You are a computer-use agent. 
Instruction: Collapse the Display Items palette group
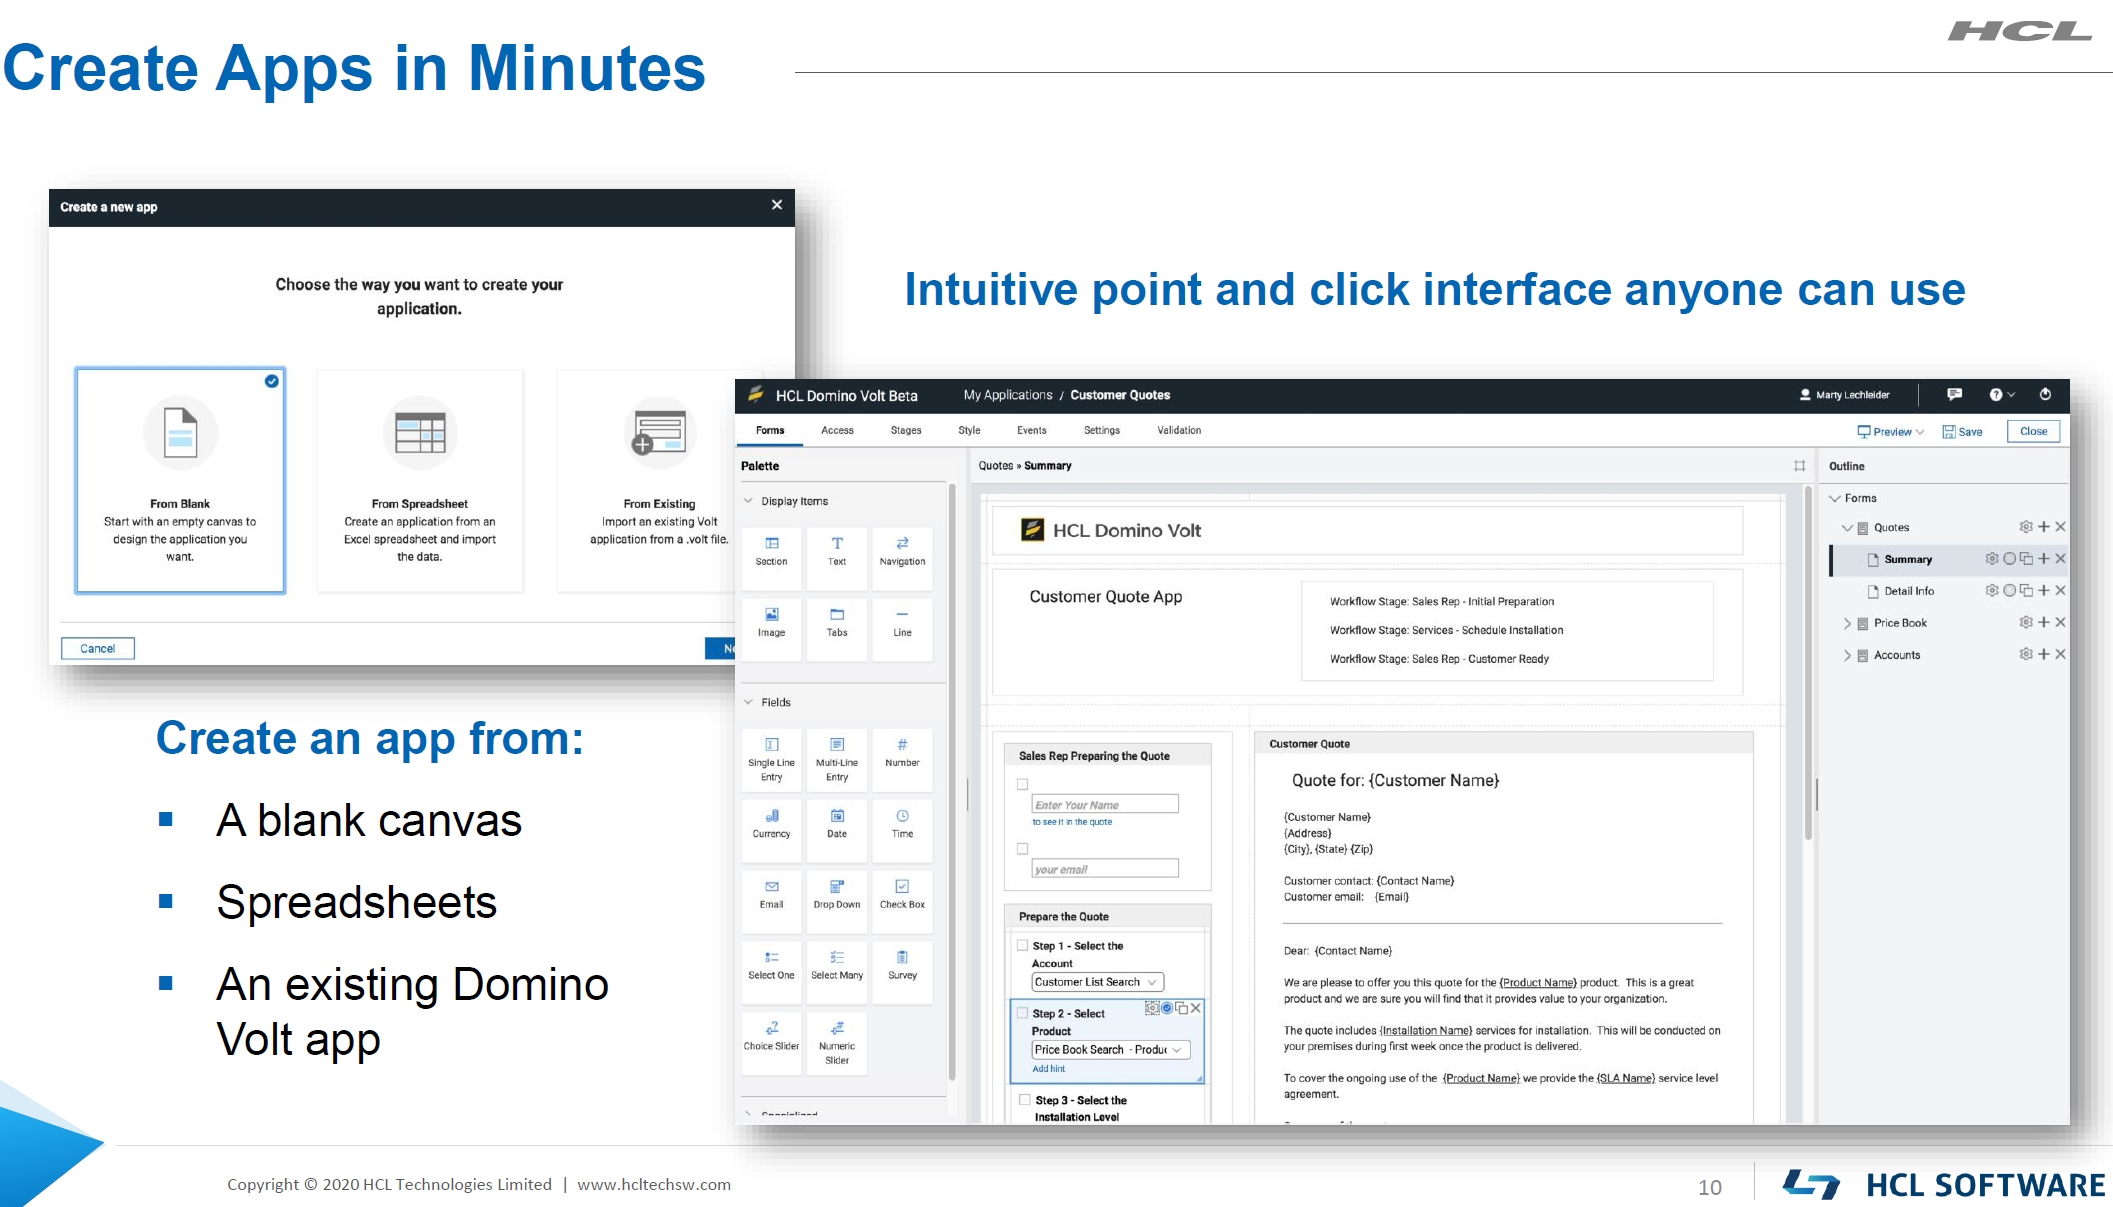(748, 501)
